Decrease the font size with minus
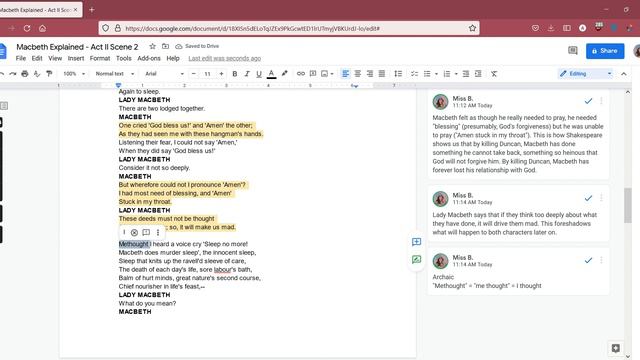 (194, 74)
